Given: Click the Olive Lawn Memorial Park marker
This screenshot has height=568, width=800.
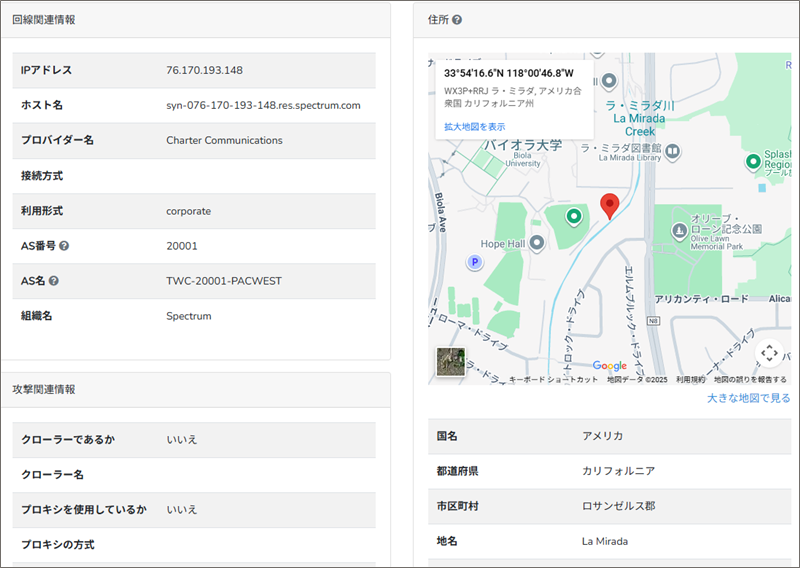Looking at the screenshot, I should [x=679, y=231].
